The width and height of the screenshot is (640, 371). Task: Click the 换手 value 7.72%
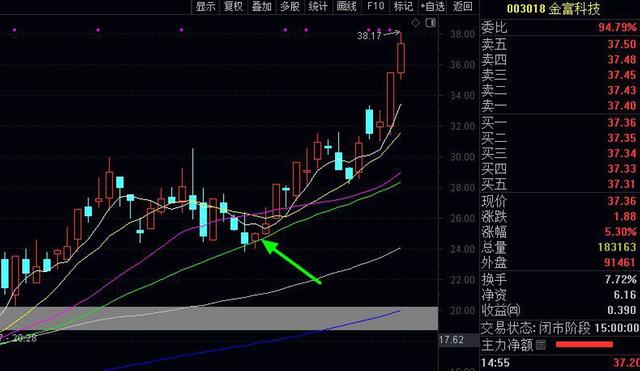pyautogui.click(x=620, y=280)
